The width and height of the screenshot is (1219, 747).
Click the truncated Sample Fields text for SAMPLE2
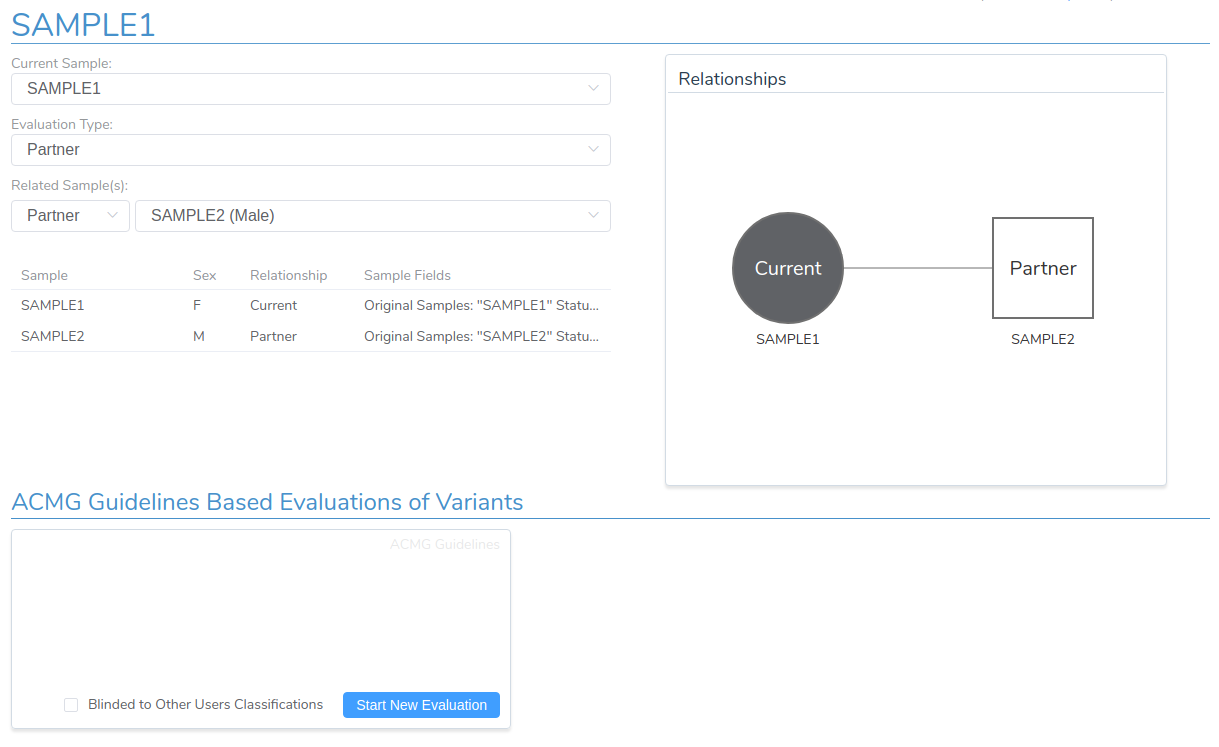click(481, 337)
